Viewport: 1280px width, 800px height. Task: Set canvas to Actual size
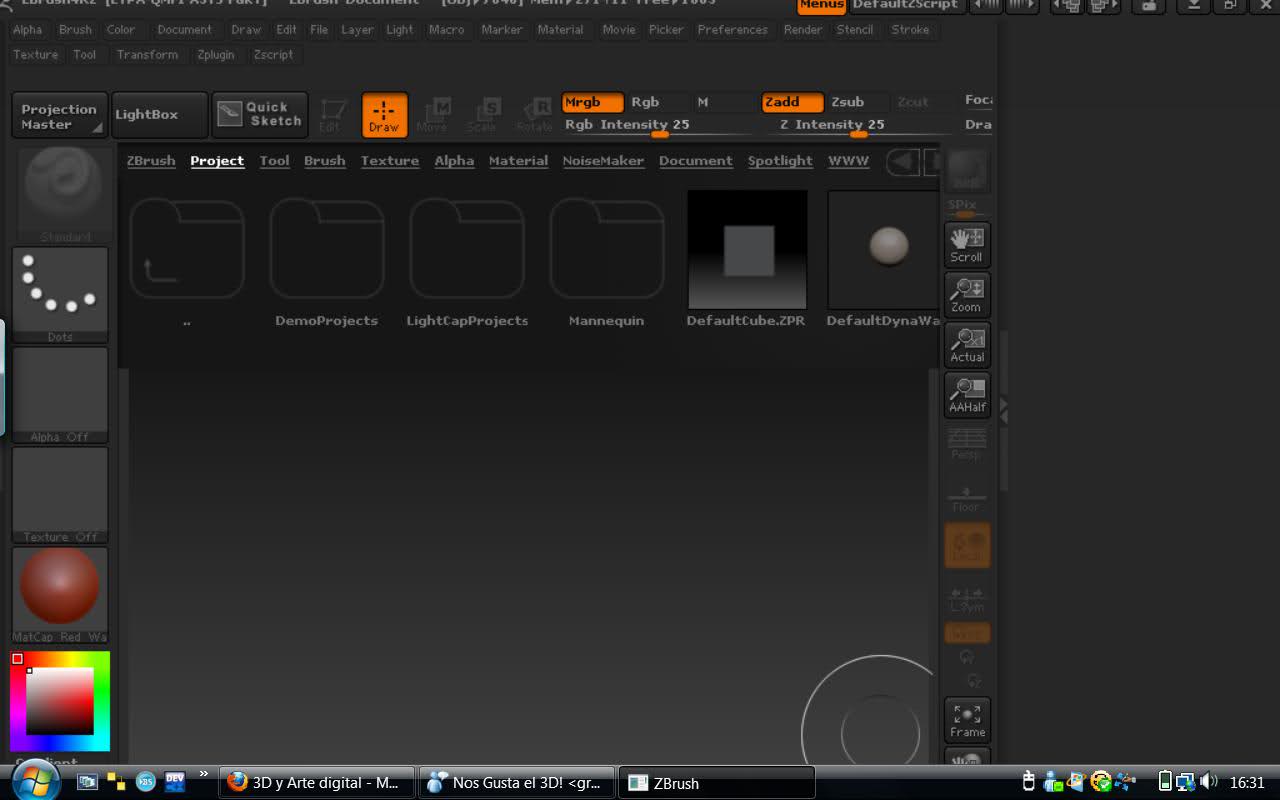pyautogui.click(x=967, y=345)
